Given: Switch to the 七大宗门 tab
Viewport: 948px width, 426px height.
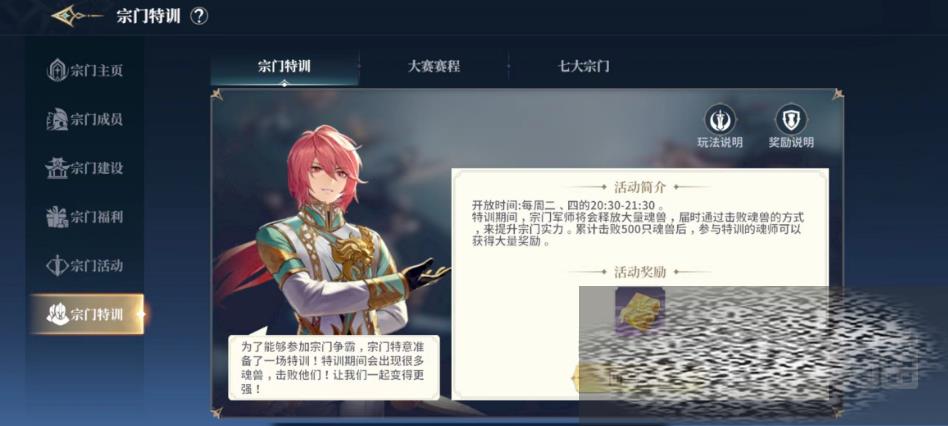Looking at the screenshot, I should pos(583,66).
